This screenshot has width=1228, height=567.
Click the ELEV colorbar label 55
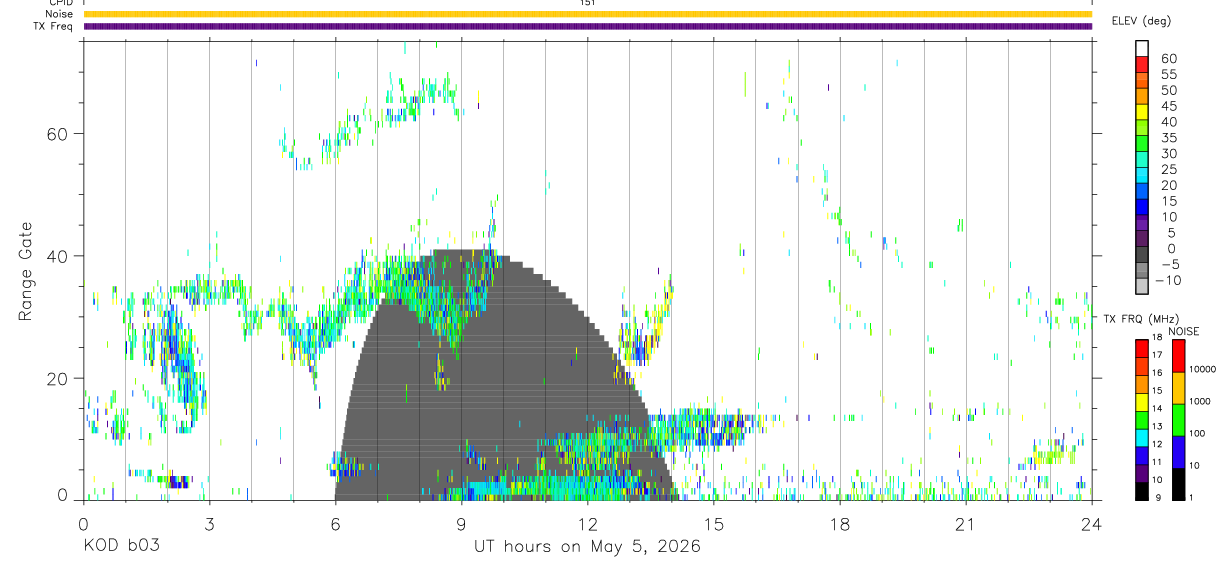[x=1168, y=74]
